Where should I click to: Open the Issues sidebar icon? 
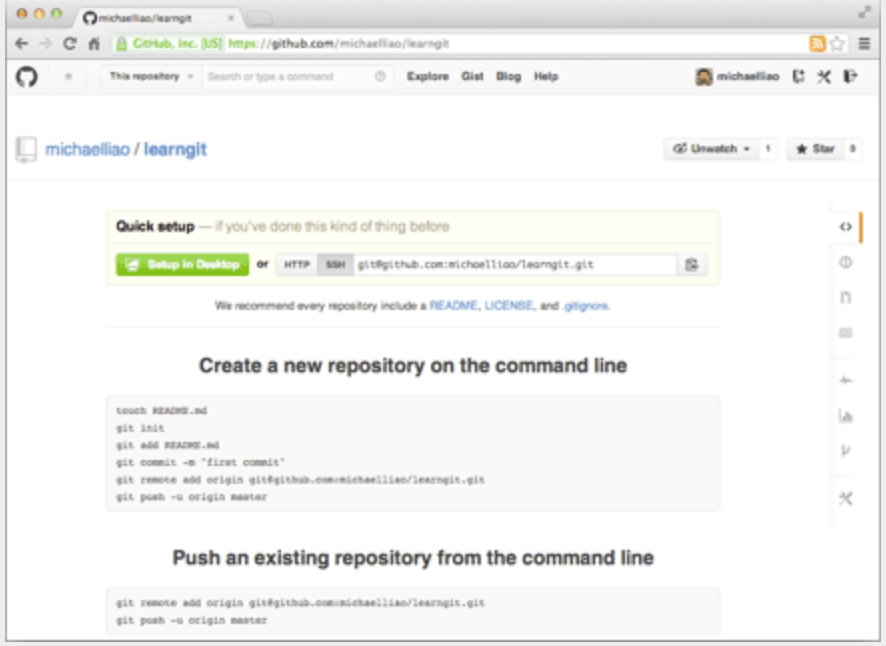845,262
